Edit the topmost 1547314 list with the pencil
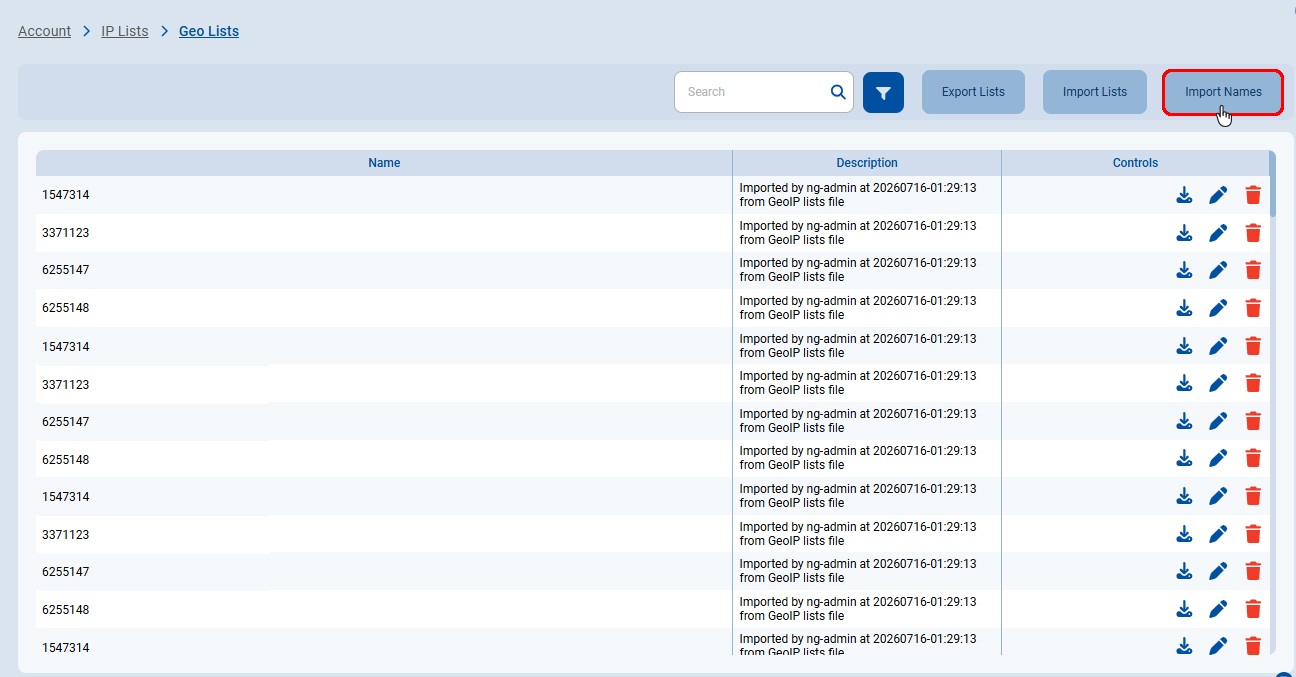The height and width of the screenshot is (677, 1296). pos(1218,195)
